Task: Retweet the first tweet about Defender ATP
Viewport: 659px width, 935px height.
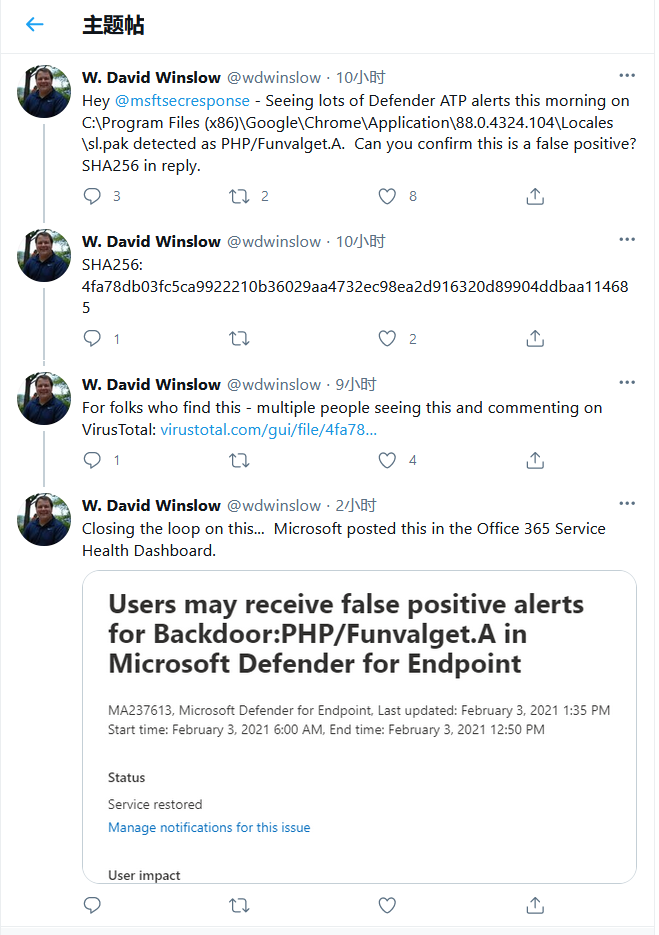Action: [x=240, y=196]
